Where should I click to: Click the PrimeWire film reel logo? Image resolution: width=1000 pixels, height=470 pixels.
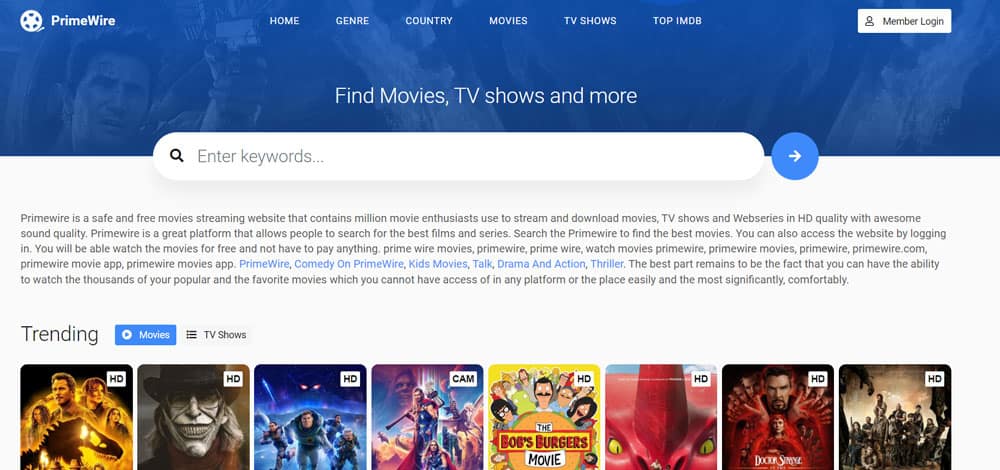[32, 21]
